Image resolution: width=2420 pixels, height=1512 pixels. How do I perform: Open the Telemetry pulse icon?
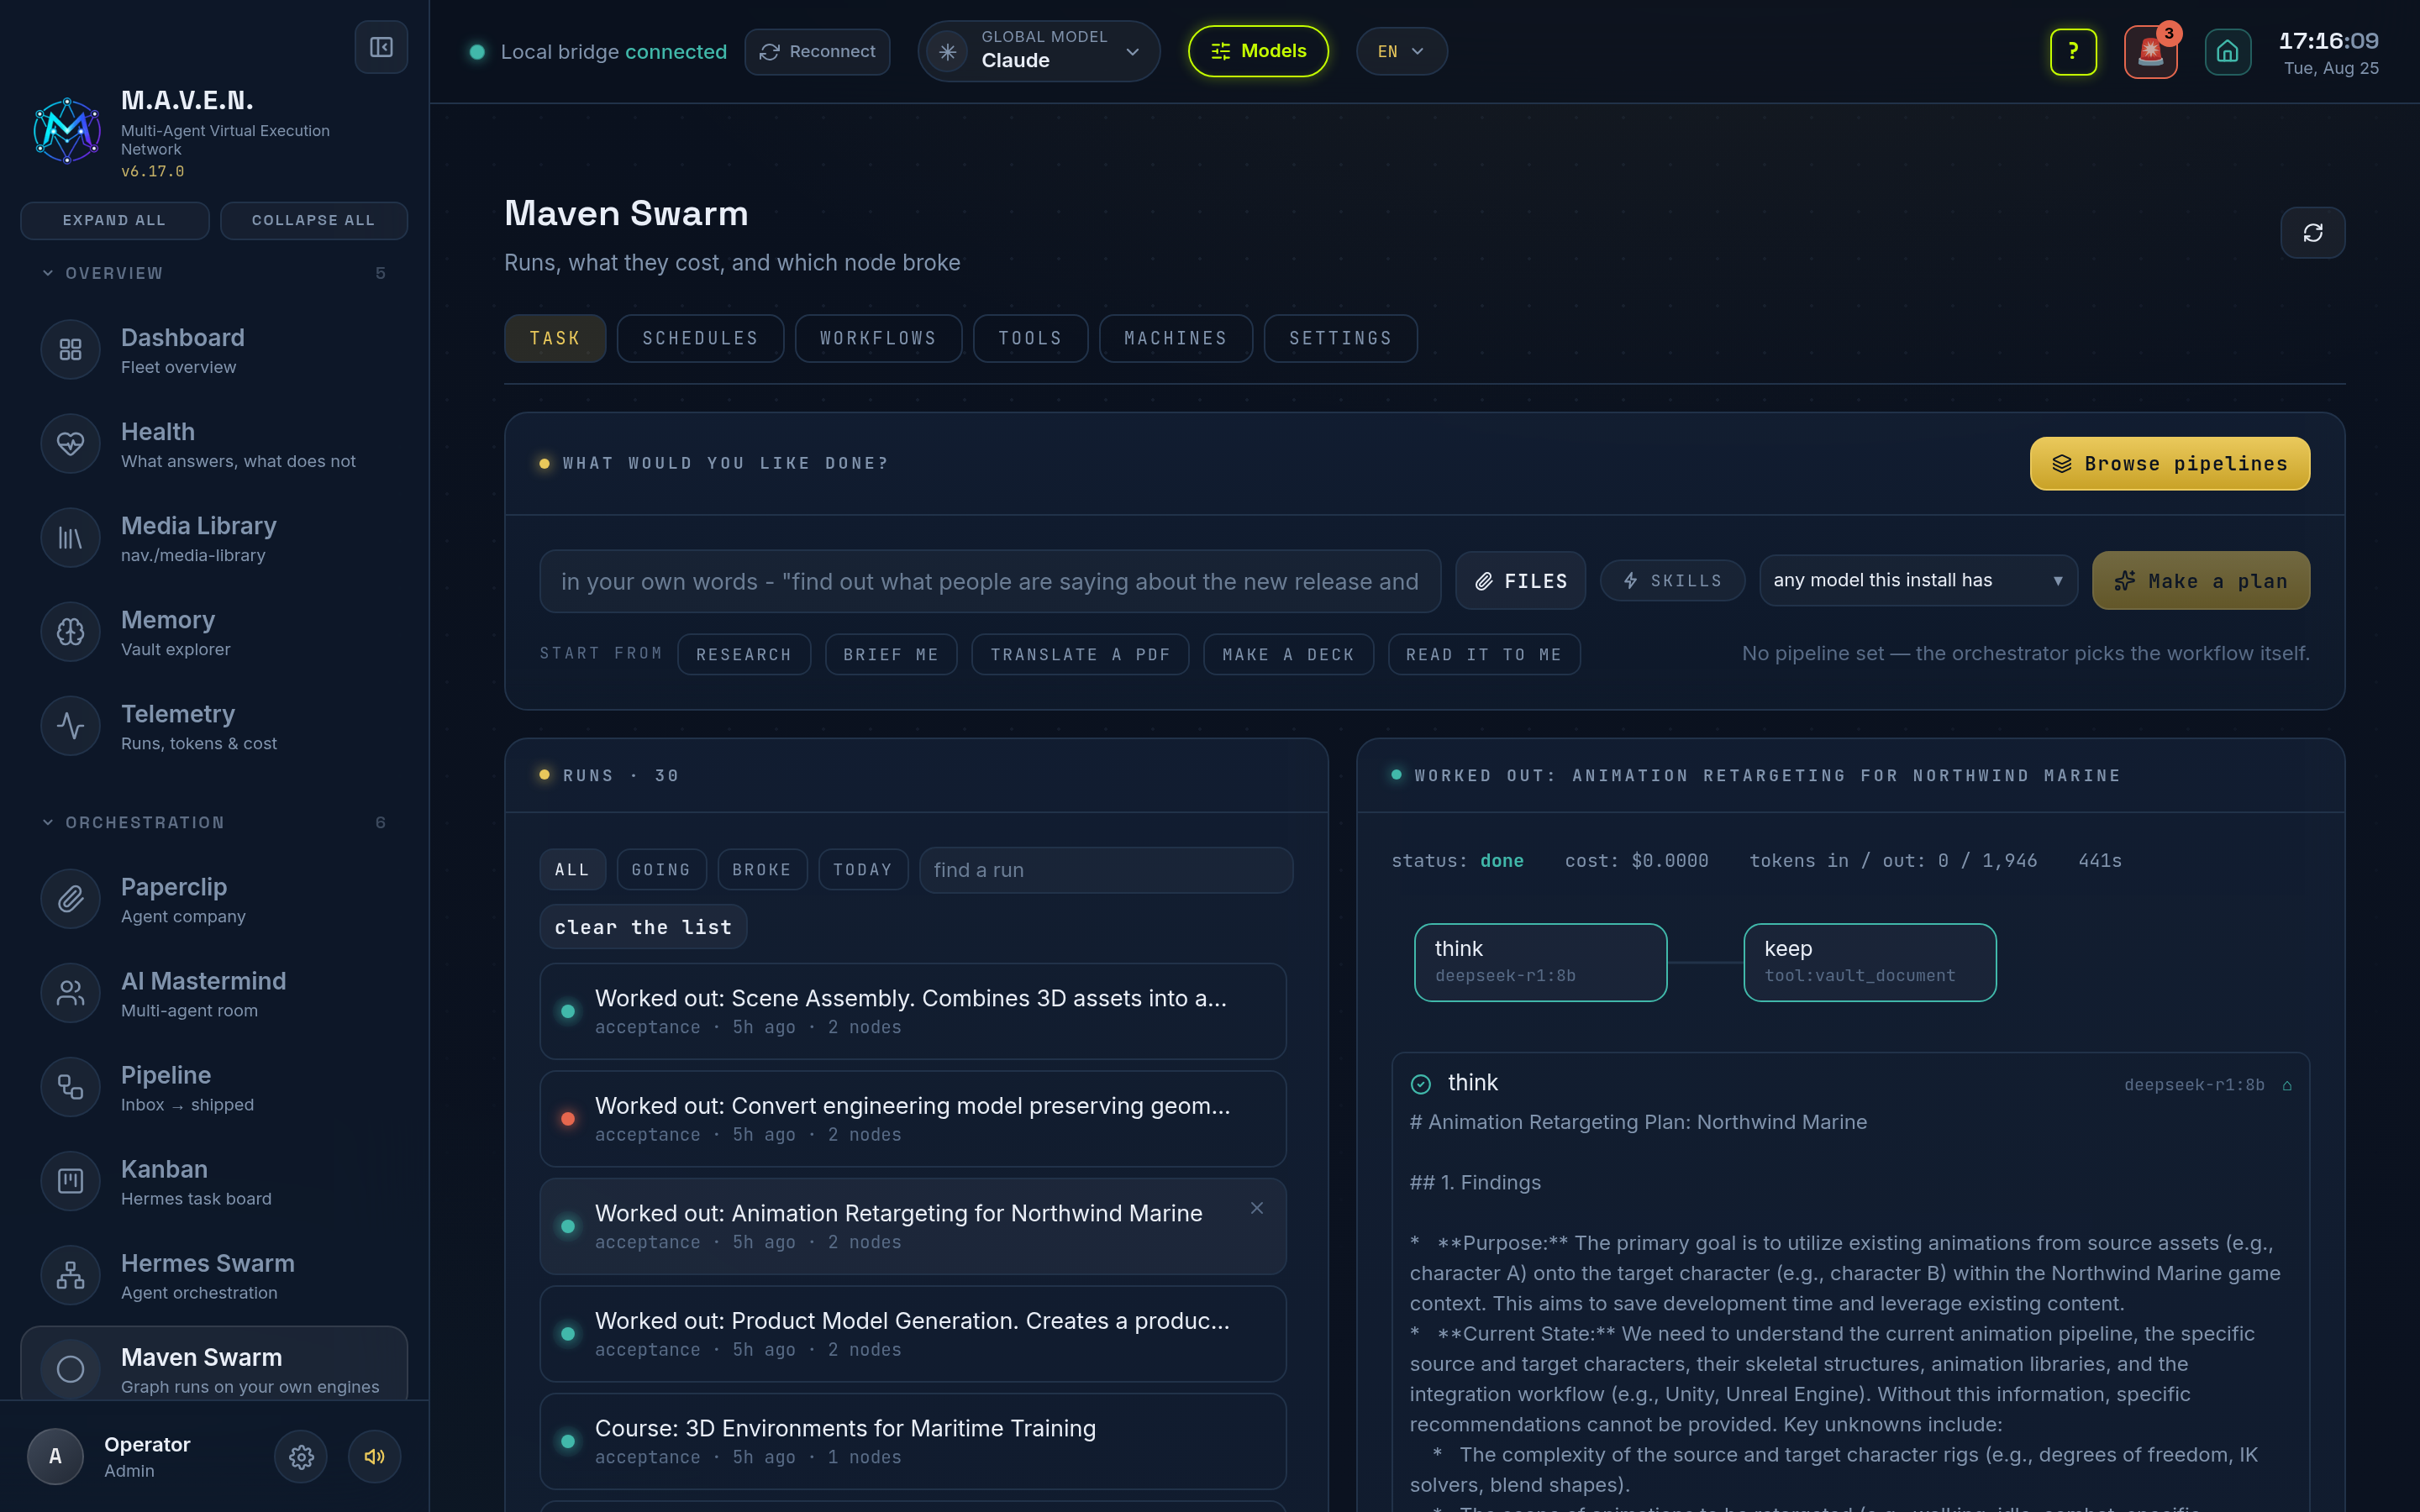(x=70, y=725)
